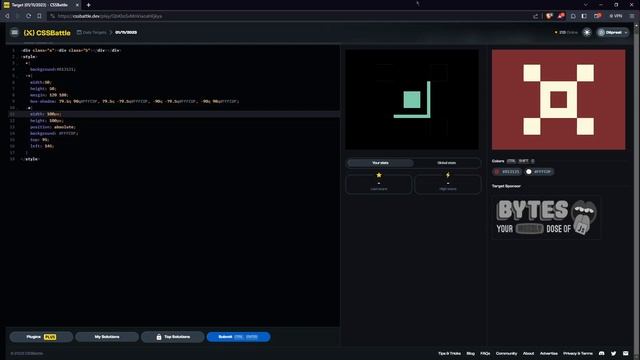Screen dimensions: 640x360
Task: Submit the solution
Action: pos(238,337)
